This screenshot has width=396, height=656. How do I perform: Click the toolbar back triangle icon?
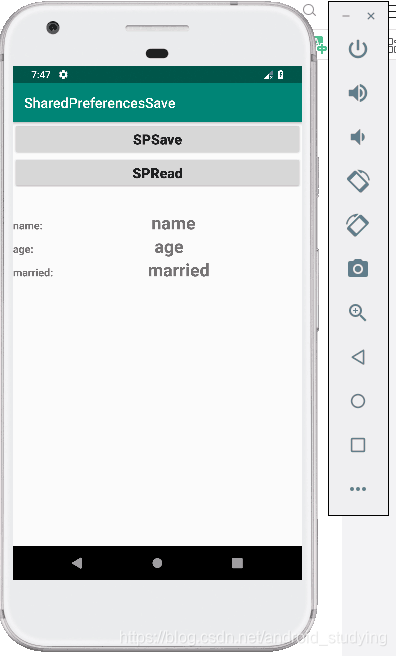coord(358,357)
